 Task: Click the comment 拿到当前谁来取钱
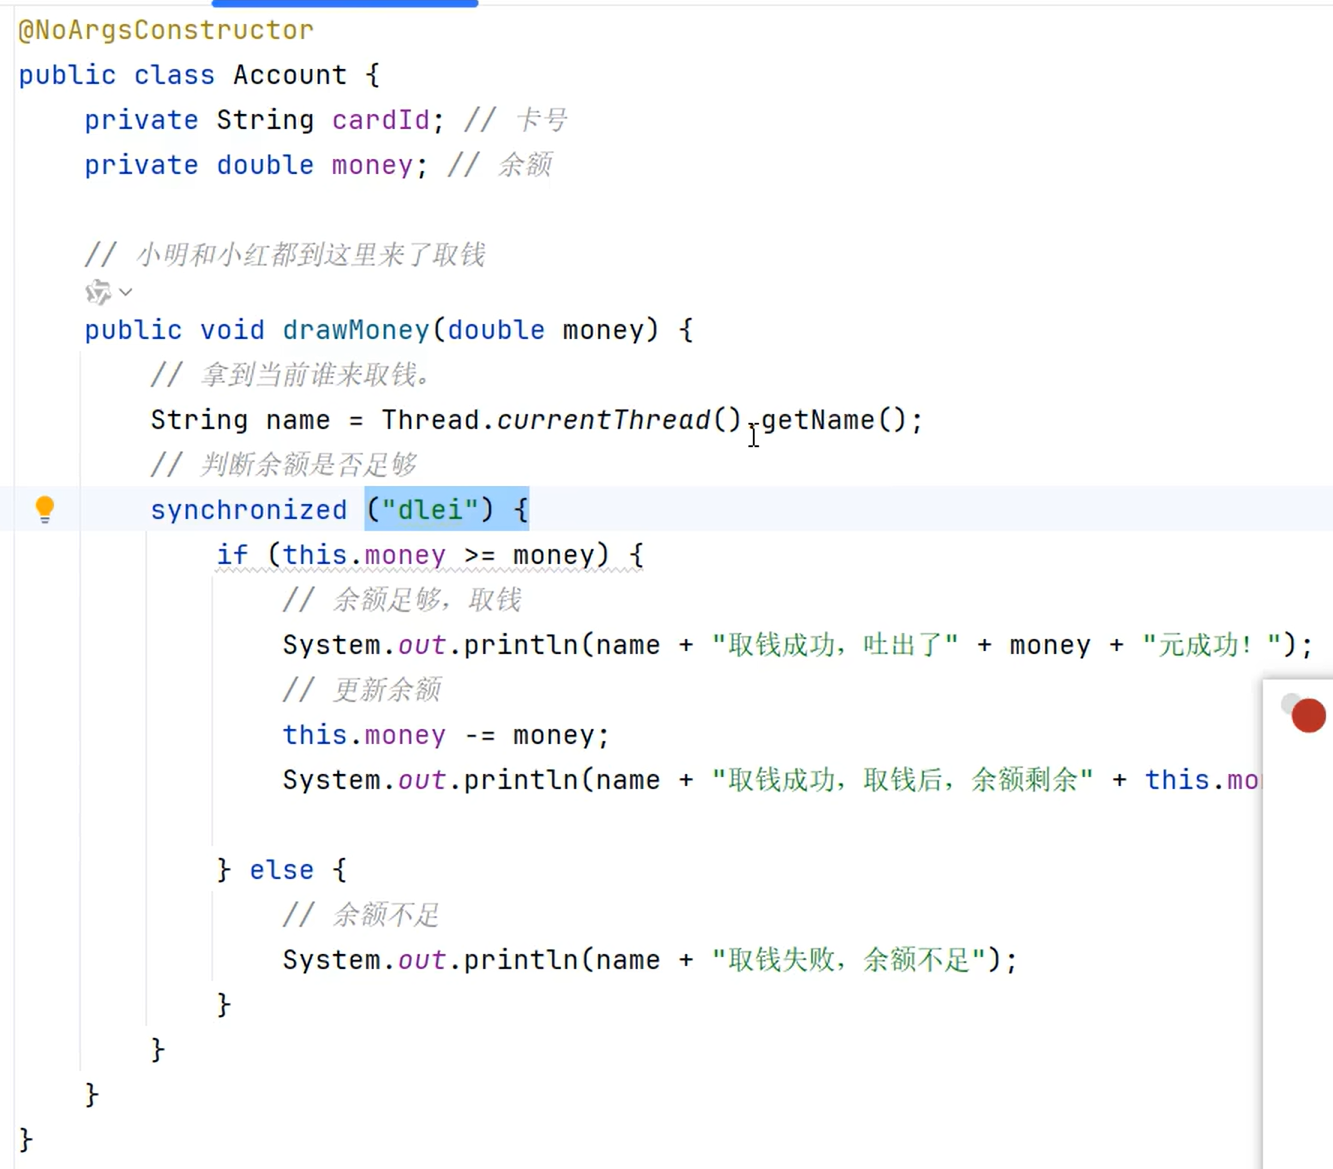pyautogui.click(x=291, y=375)
